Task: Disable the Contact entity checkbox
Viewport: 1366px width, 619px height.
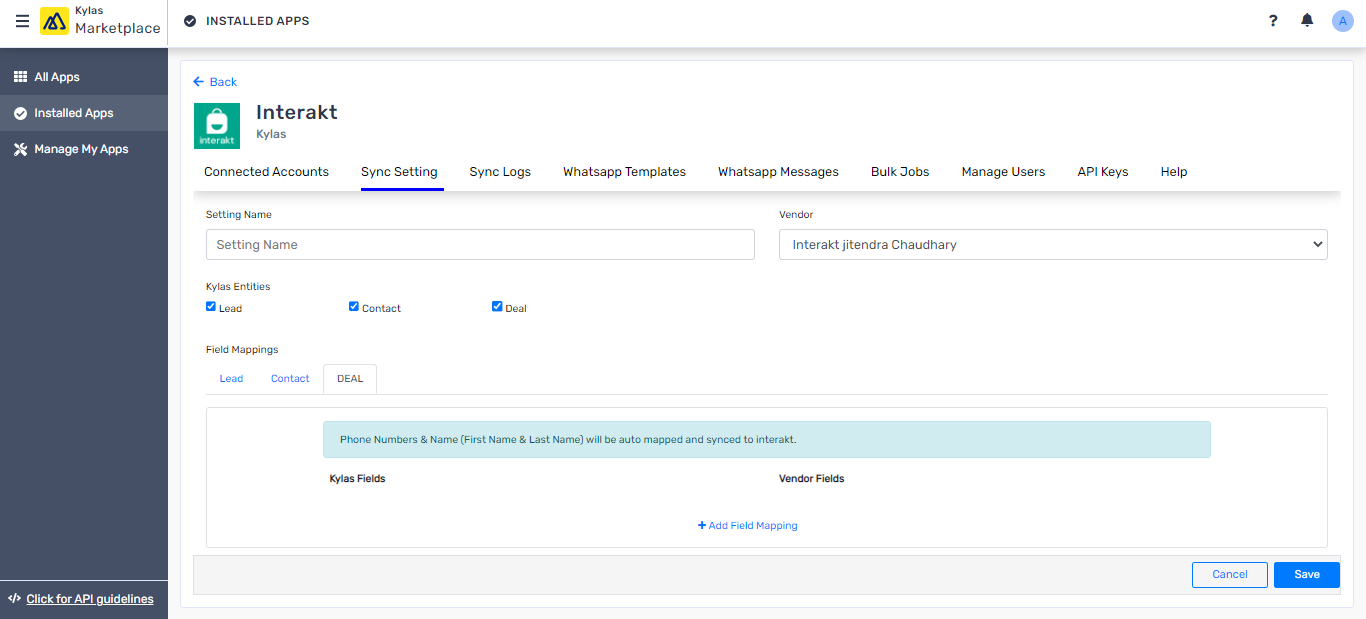Action: 353,306
